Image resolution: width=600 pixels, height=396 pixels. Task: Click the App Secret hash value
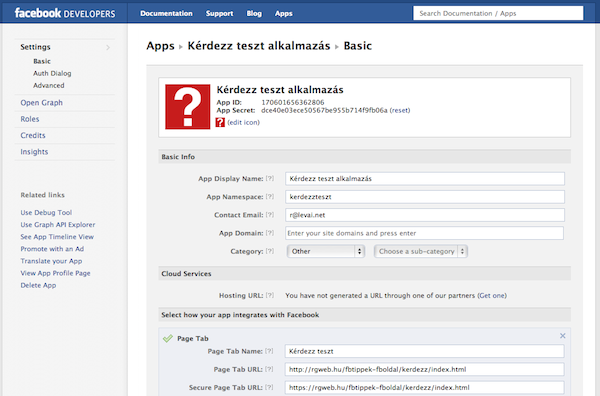point(324,110)
